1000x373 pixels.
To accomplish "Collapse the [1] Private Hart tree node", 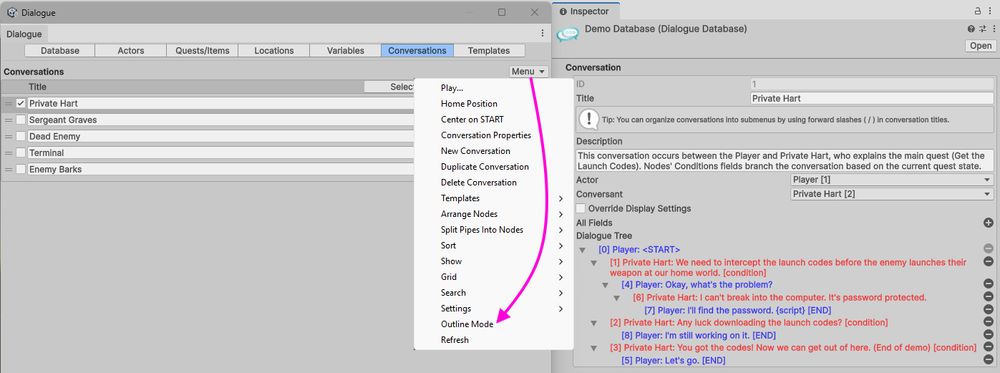I will tap(594, 263).
